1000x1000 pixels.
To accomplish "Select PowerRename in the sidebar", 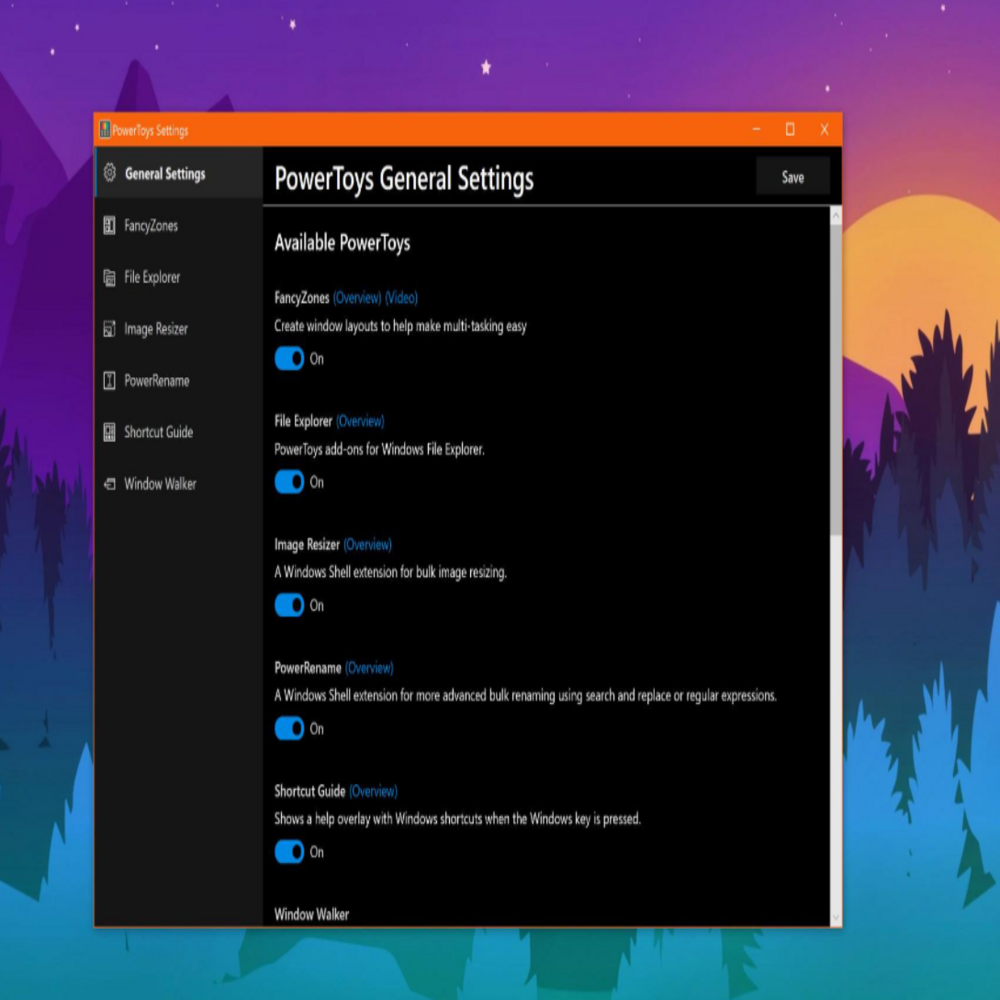I will coord(179,381).
